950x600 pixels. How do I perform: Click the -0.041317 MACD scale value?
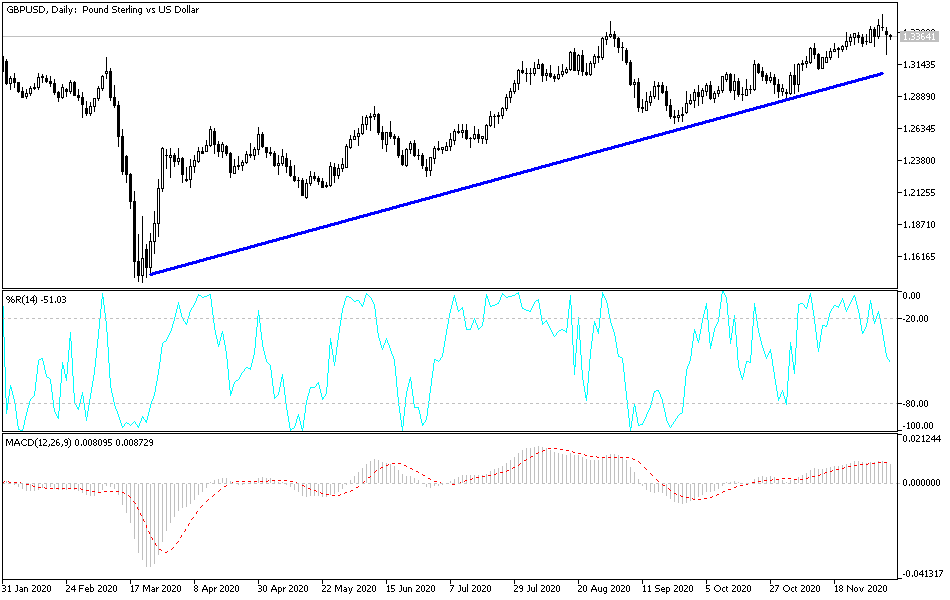pyautogui.click(x=922, y=573)
